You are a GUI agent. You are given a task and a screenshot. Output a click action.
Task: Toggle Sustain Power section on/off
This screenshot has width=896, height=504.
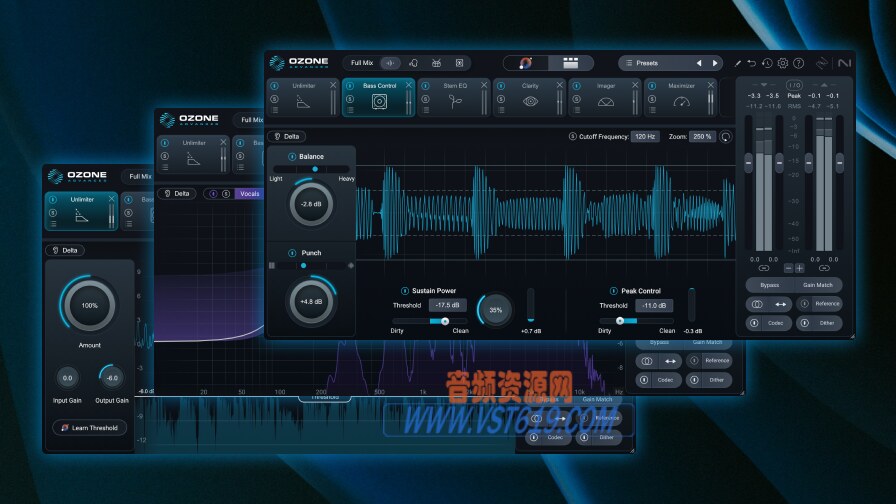405,291
